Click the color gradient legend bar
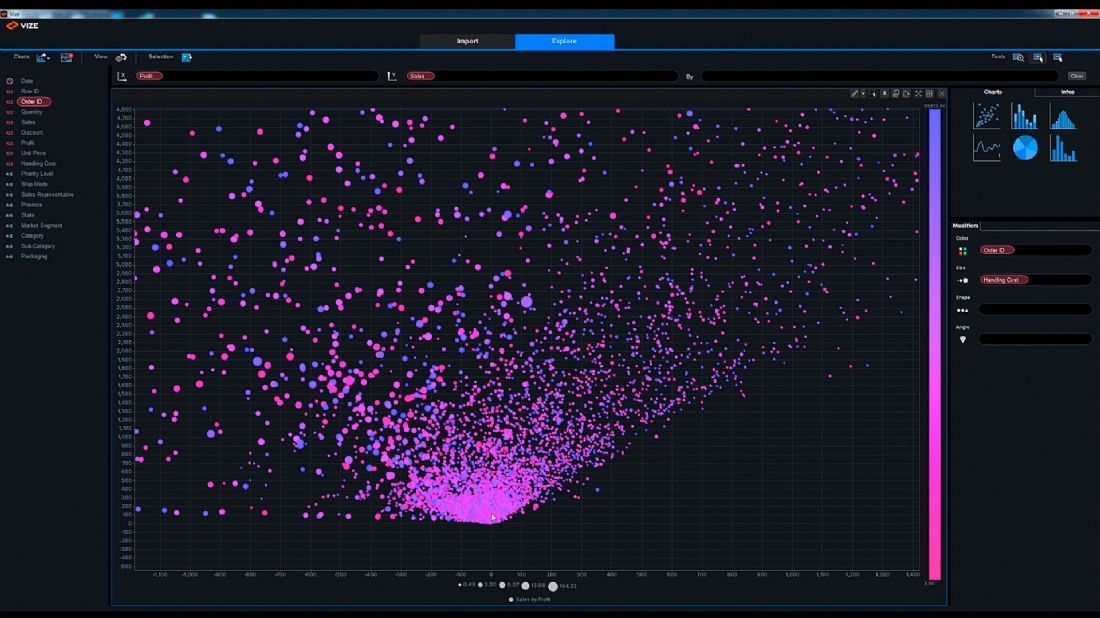1100x618 pixels. 934,344
